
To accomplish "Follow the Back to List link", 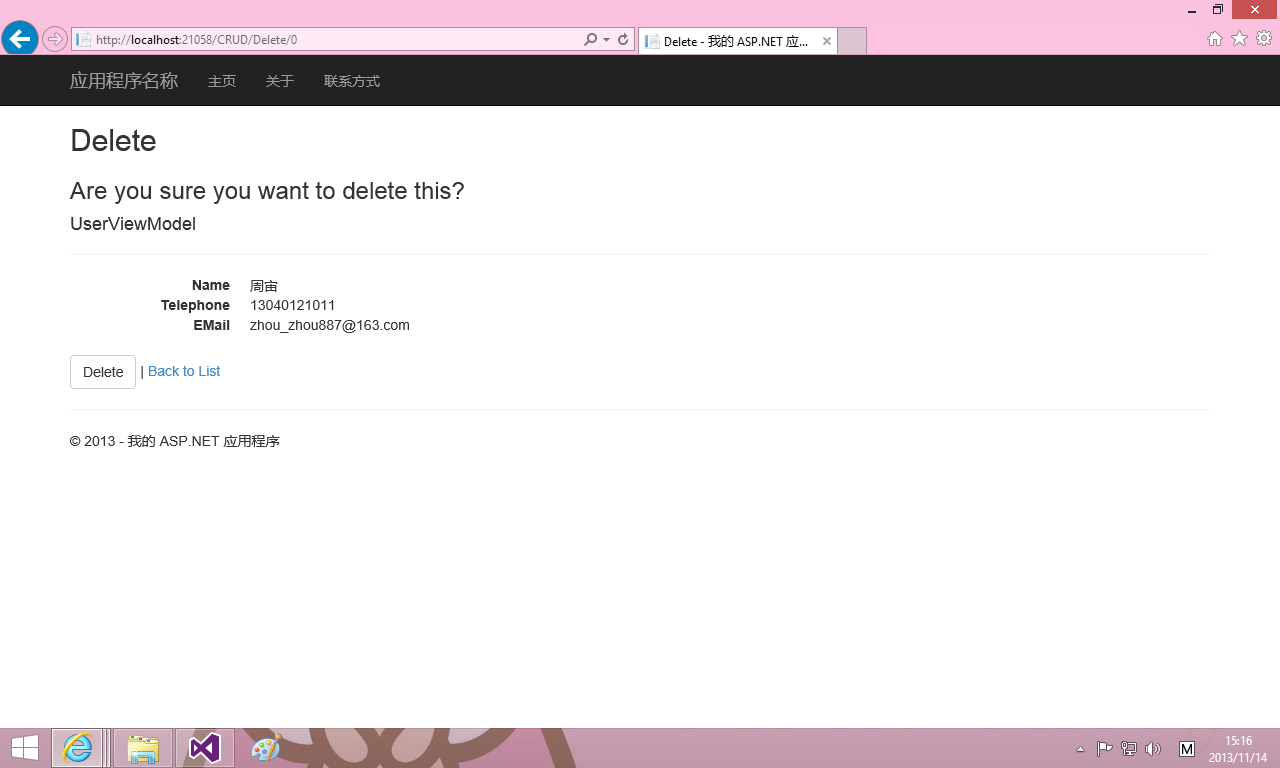I will pyautogui.click(x=184, y=371).
